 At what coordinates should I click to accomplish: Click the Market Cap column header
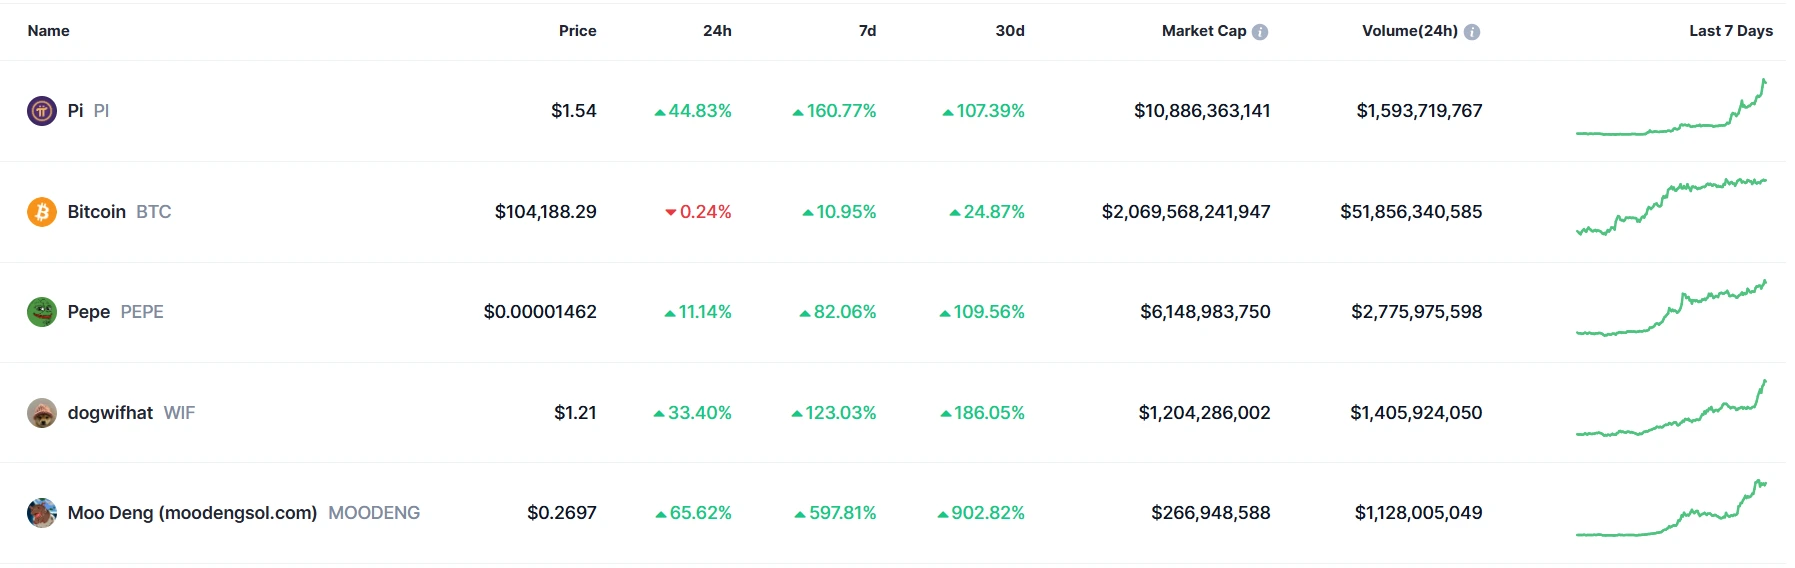[x=1204, y=31]
